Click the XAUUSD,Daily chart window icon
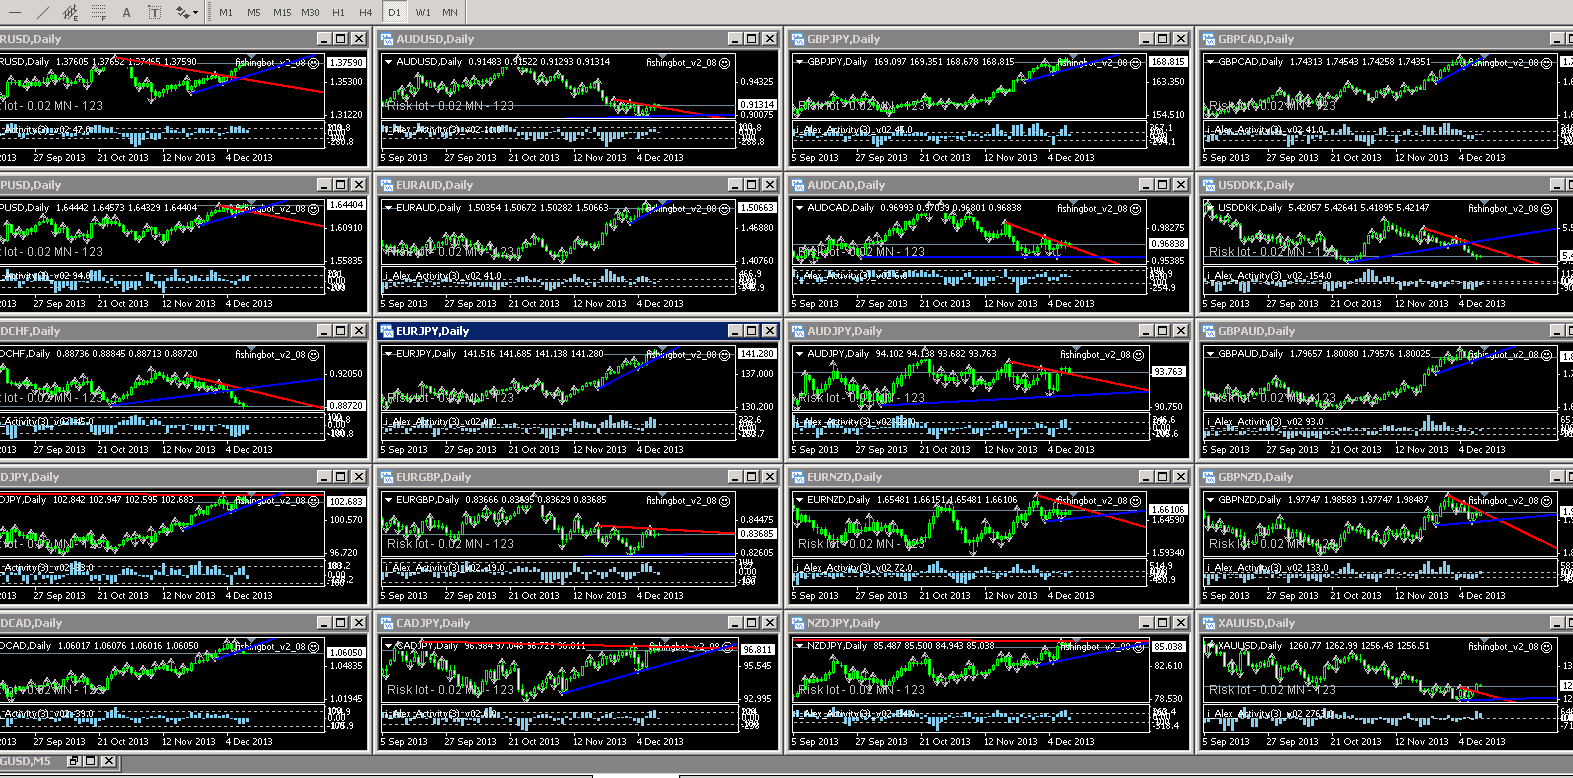 click(x=1209, y=623)
